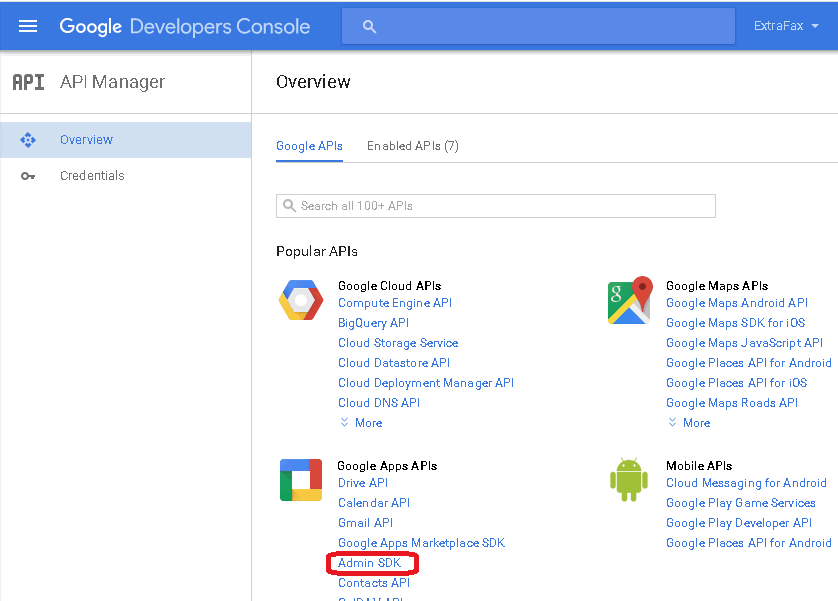Click the header search field
Image resolution: width=838 pixels, height=601 pixels.
tap(538, 26)
